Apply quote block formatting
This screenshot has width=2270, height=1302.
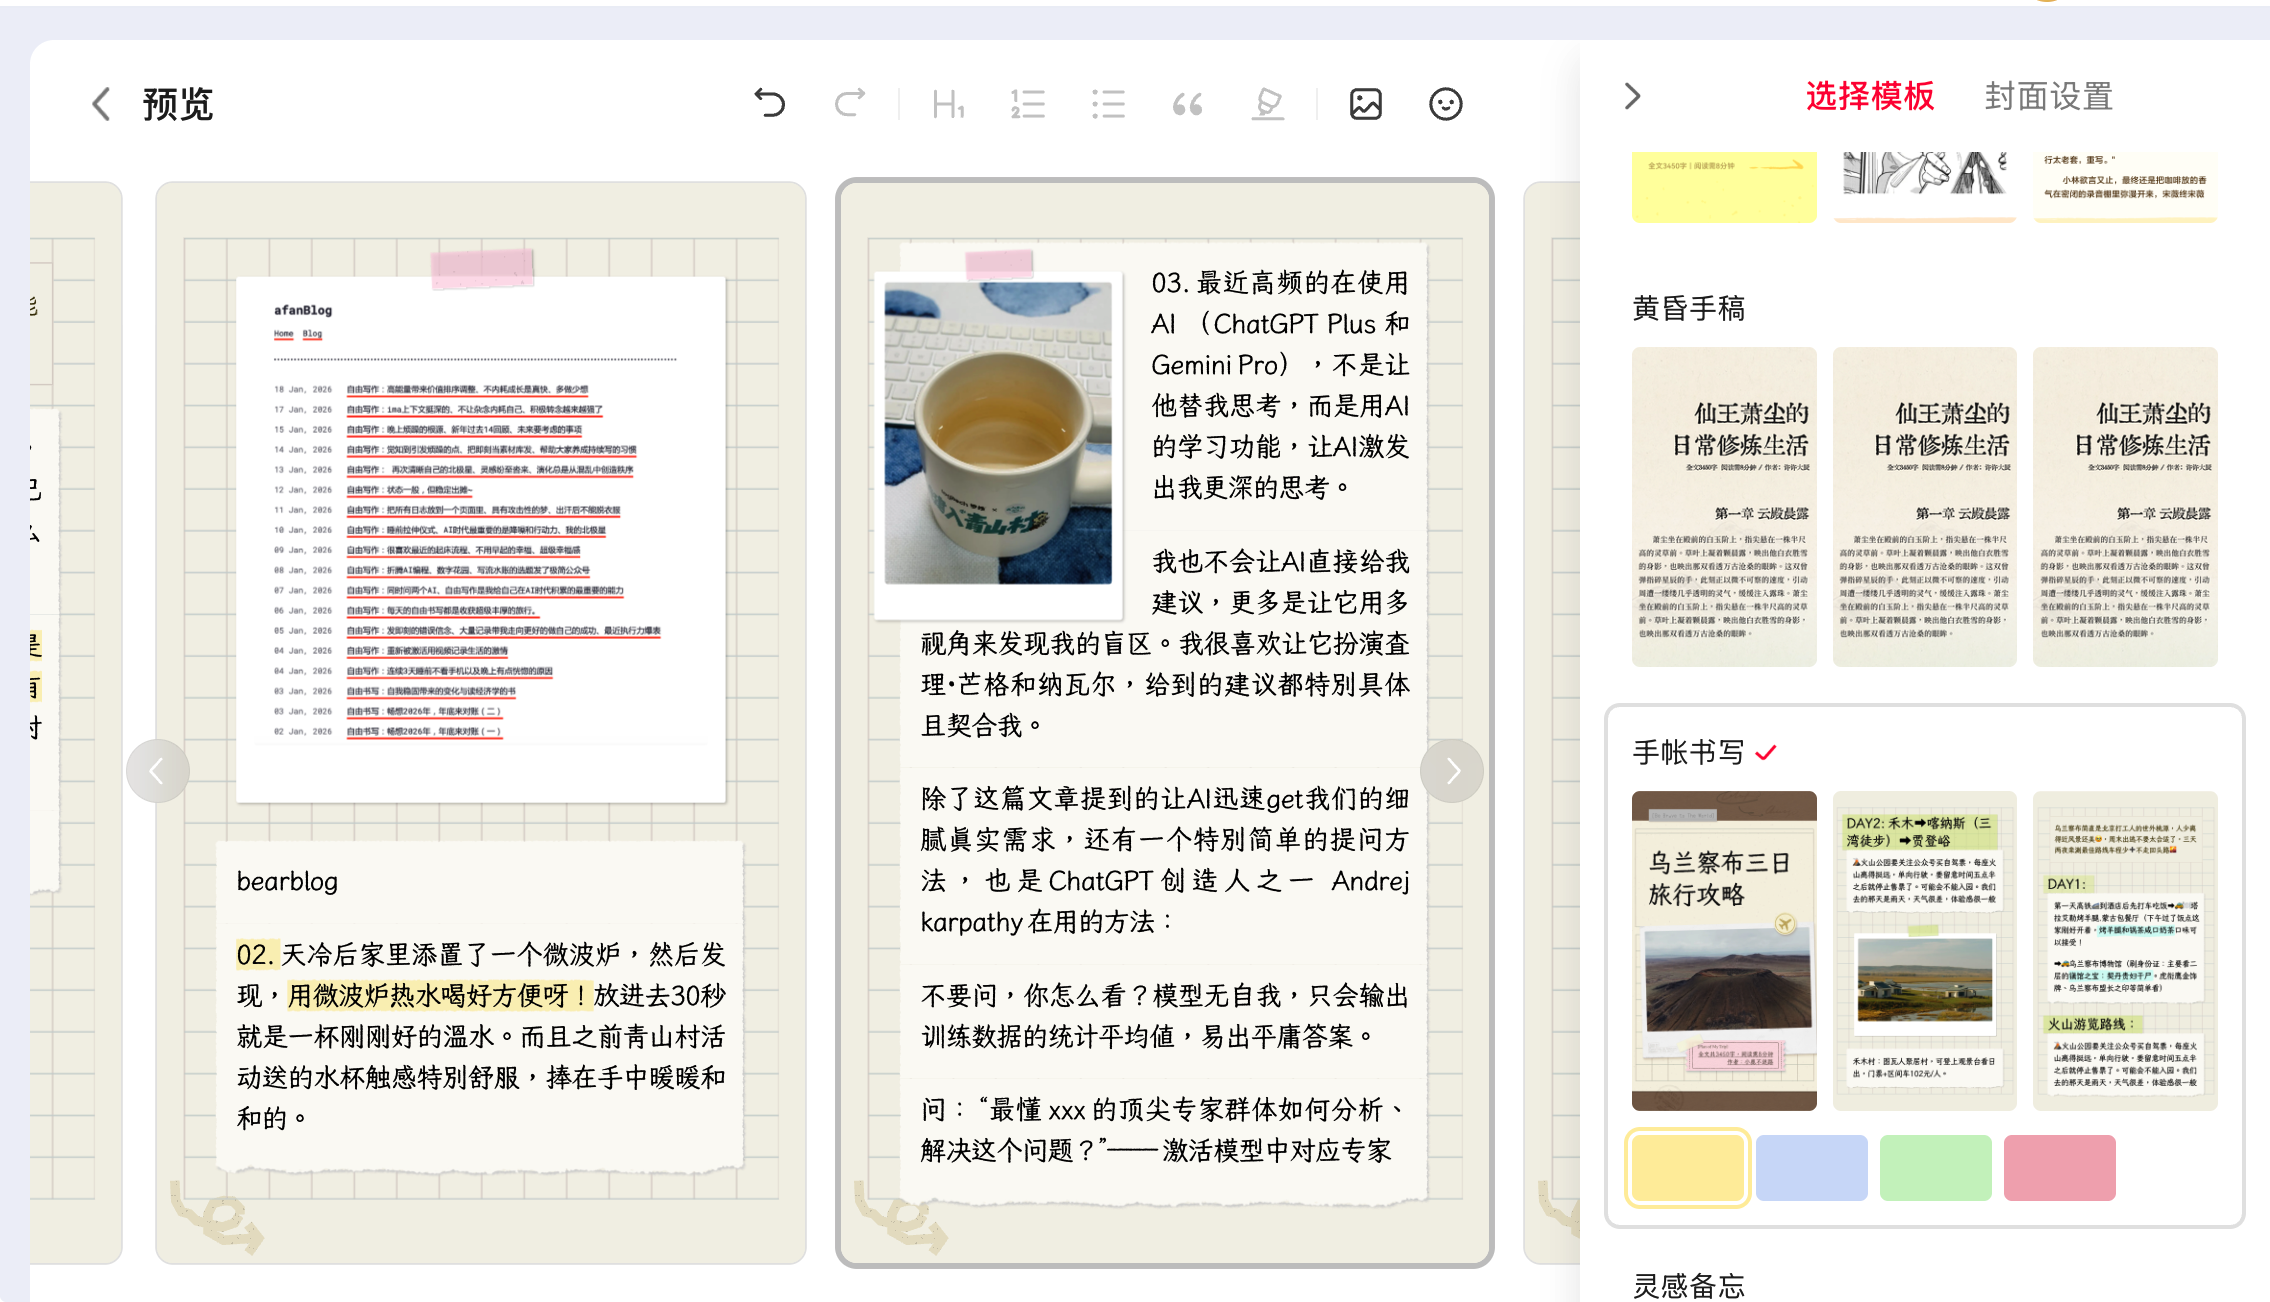[x=1187, y=103]
